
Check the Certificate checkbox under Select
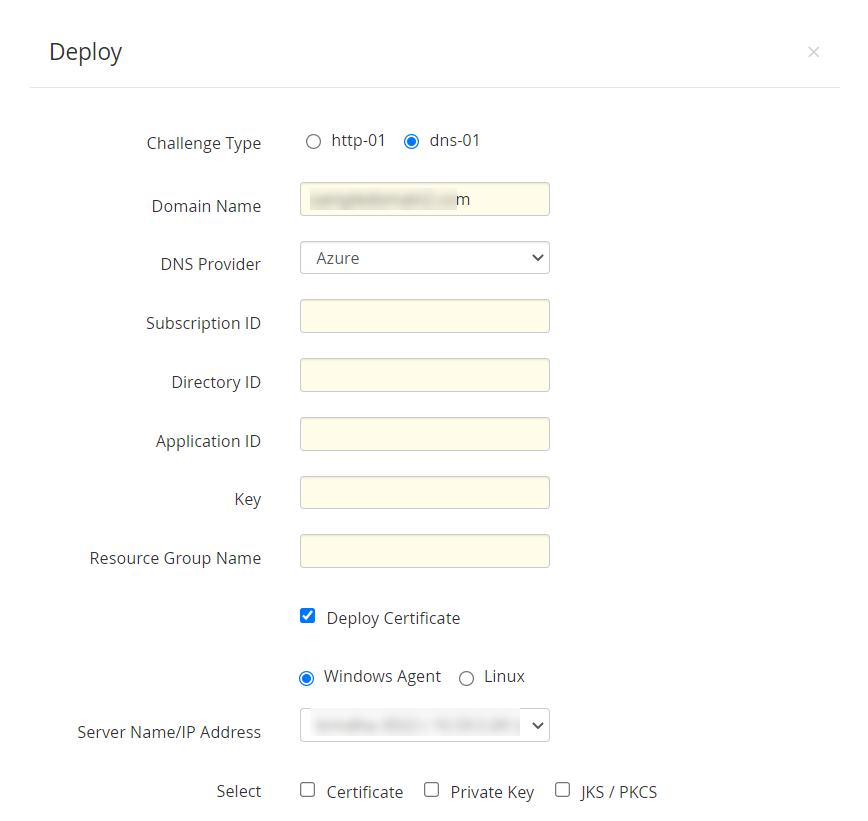click(307, 789)
